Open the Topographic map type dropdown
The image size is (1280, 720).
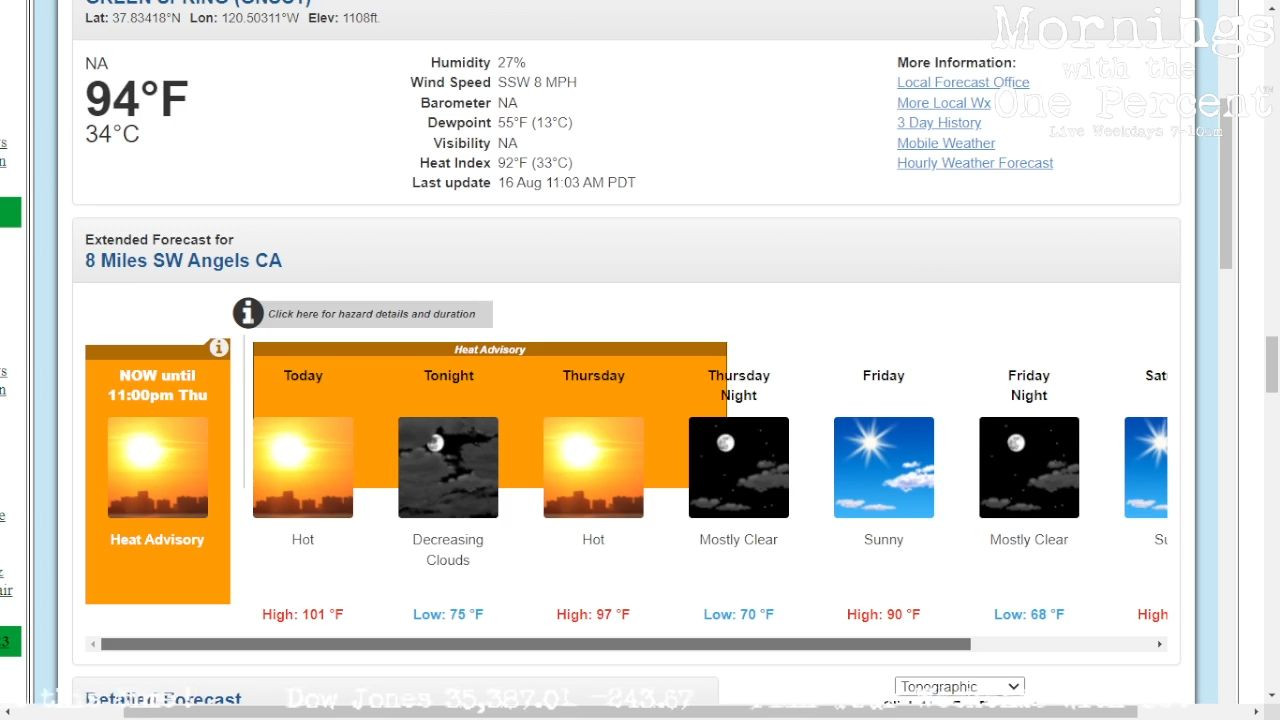point(959,686)
